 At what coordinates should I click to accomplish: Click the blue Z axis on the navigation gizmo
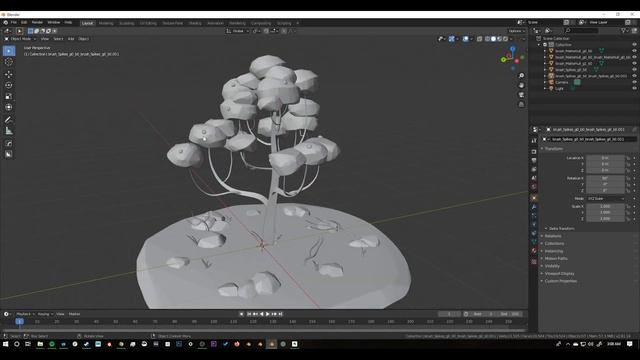pos(513,49)
